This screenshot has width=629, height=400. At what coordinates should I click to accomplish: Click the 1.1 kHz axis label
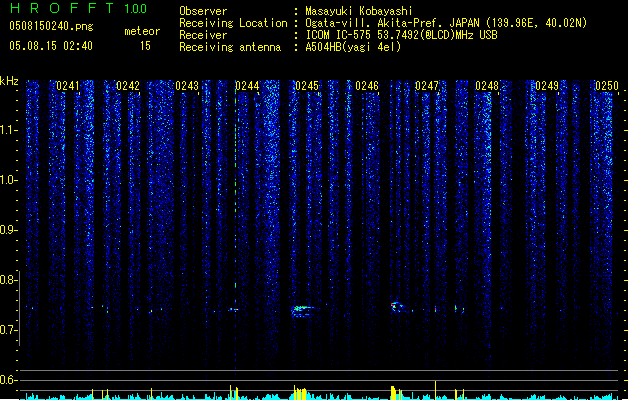point(8,130)
